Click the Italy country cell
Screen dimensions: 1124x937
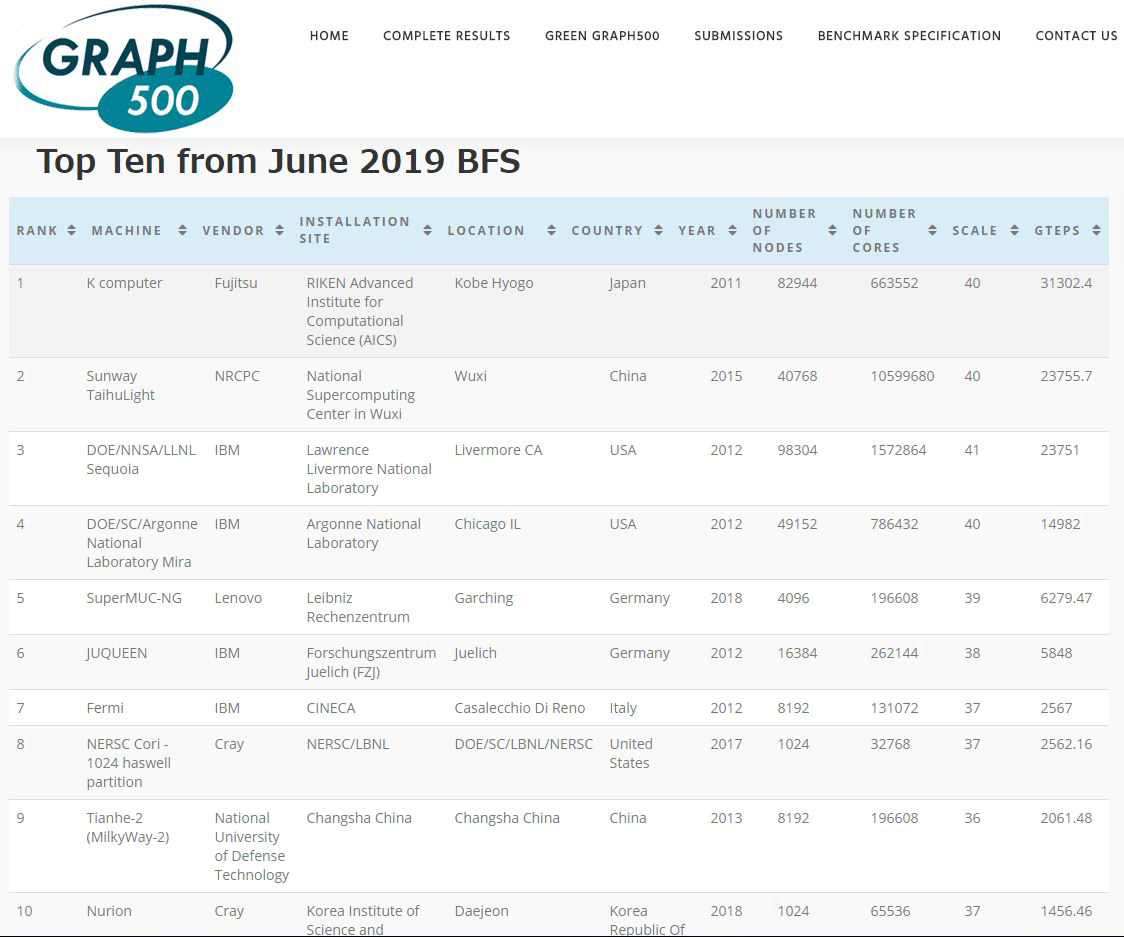tap(623, 708)
